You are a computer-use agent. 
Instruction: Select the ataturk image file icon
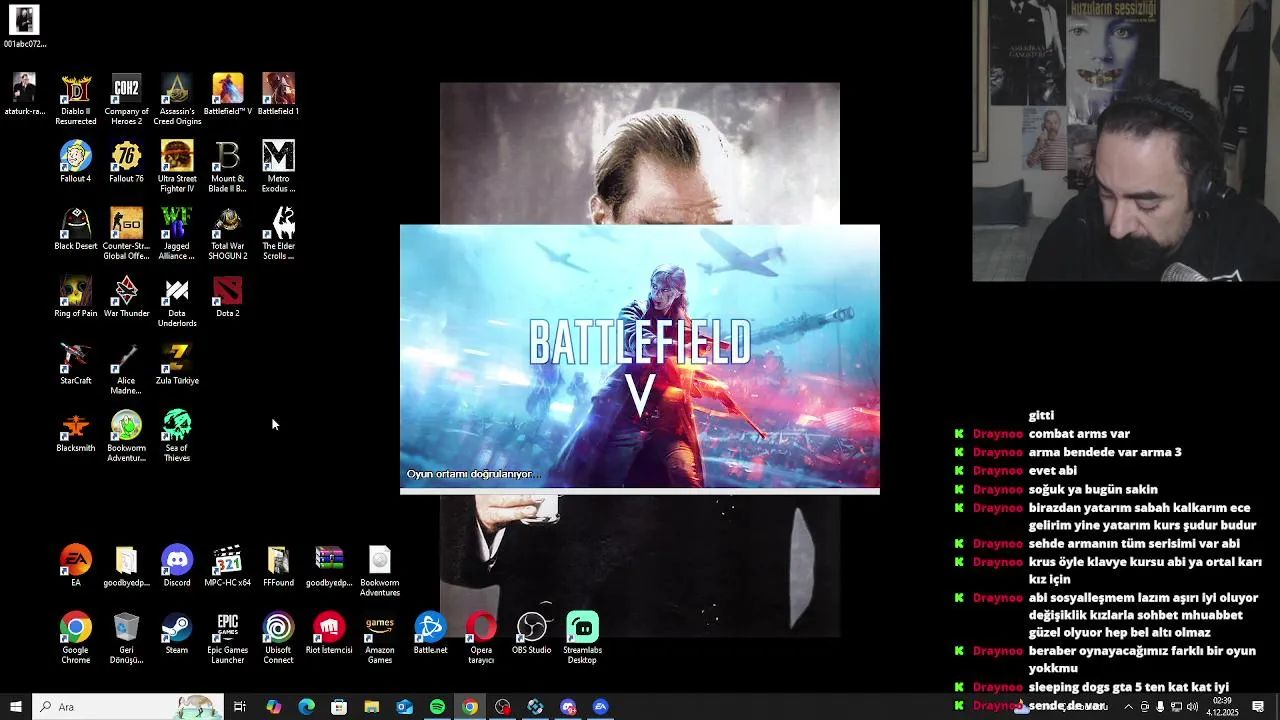click(x=24, y=94)
